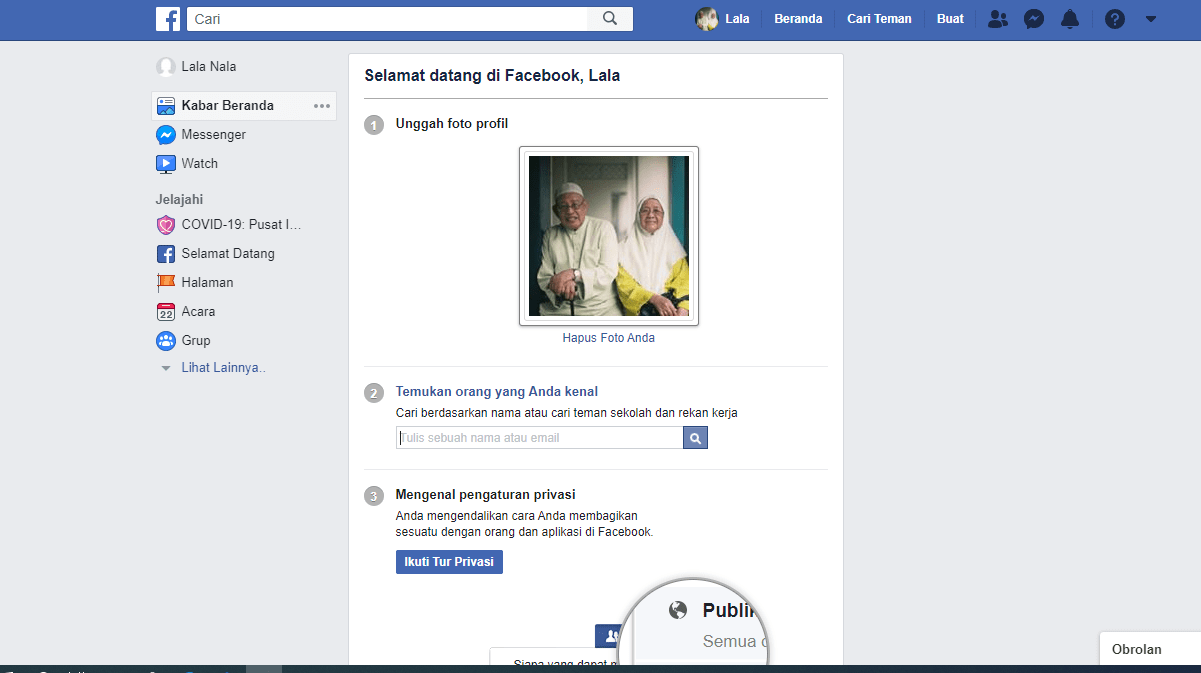1201x673 pixels.
Task: Click the Hapus Foto Anda link
Action: pos(608,338)
